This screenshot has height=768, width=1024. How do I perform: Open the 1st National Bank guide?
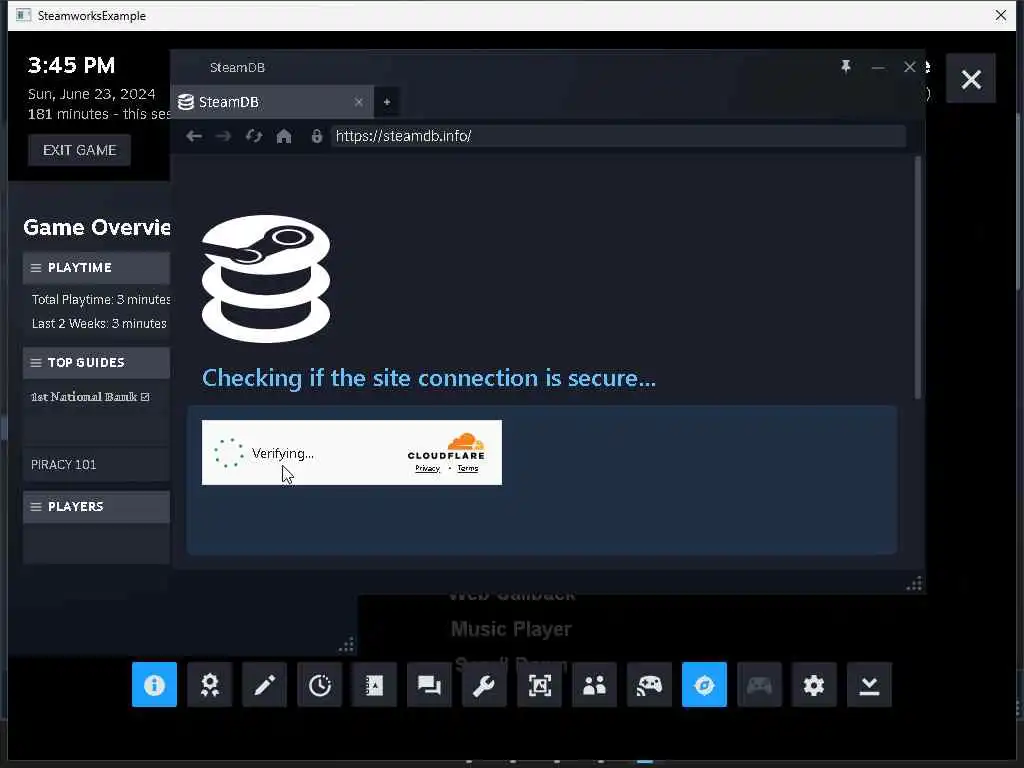pyautogui.click(x=90, y=397)
